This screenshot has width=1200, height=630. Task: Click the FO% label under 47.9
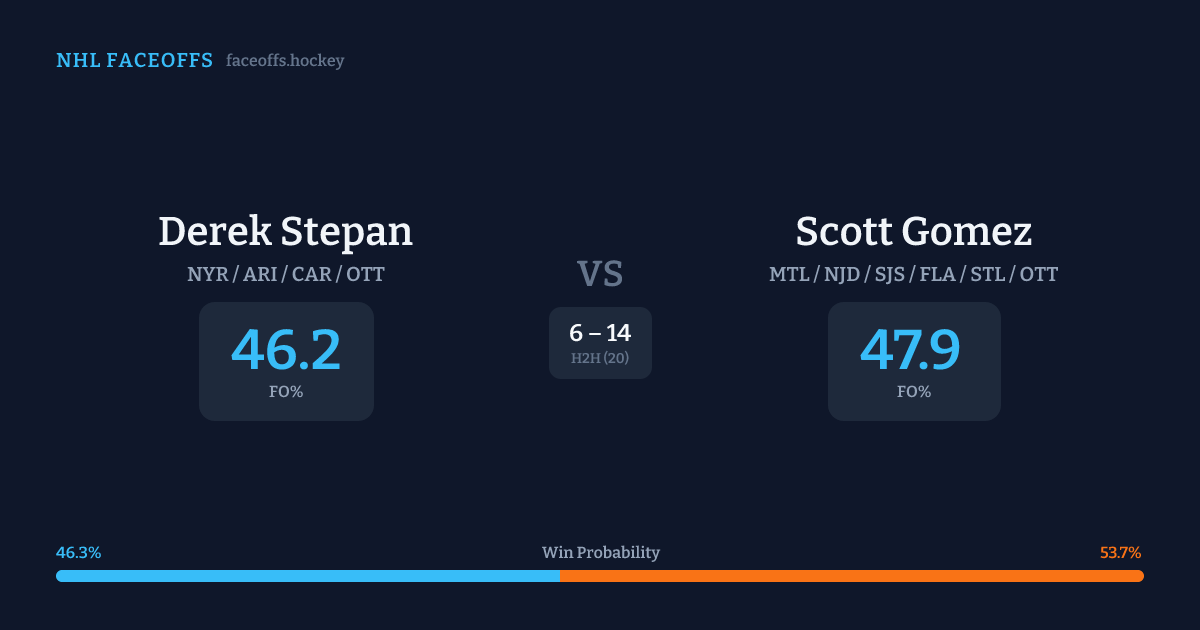[913, 392]
